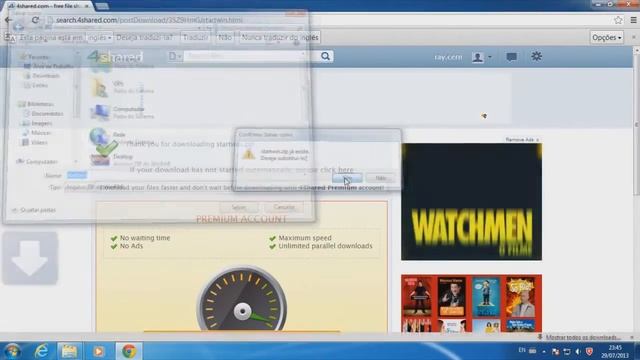The height and width of the screenshot is (360, 640).
Task: Click the network icon in the system tray
Action: tap(567, 351)
